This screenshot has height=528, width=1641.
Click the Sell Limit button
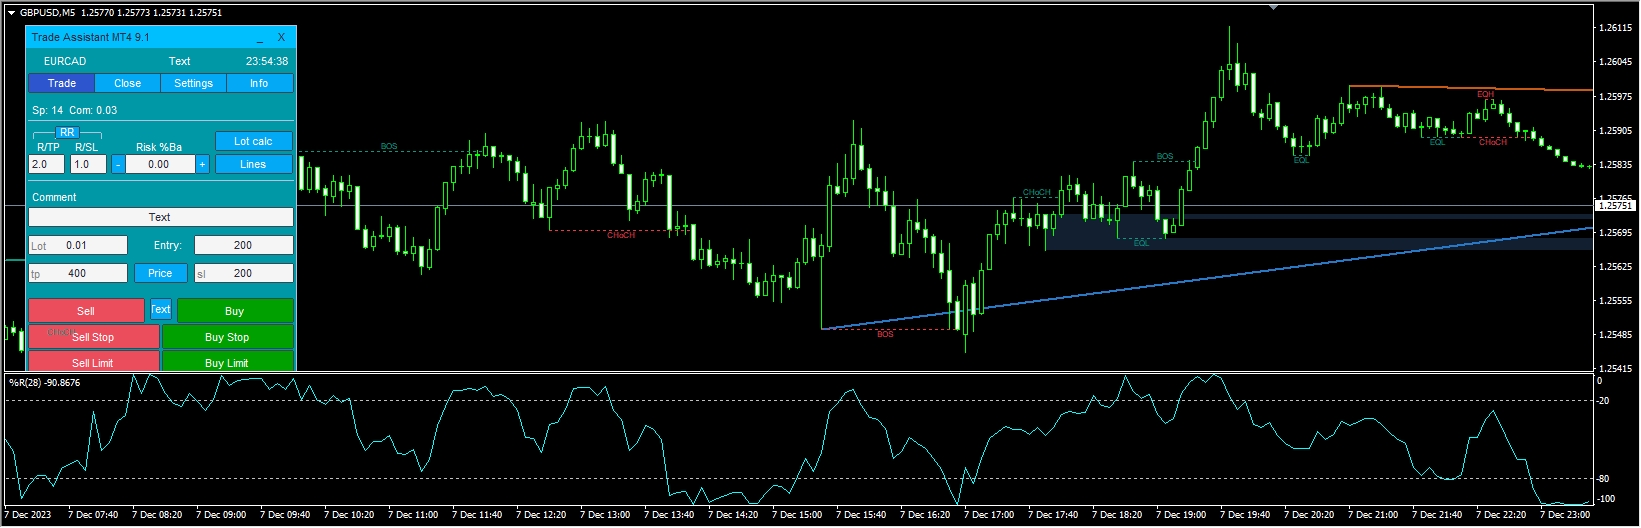pos(93,362)
